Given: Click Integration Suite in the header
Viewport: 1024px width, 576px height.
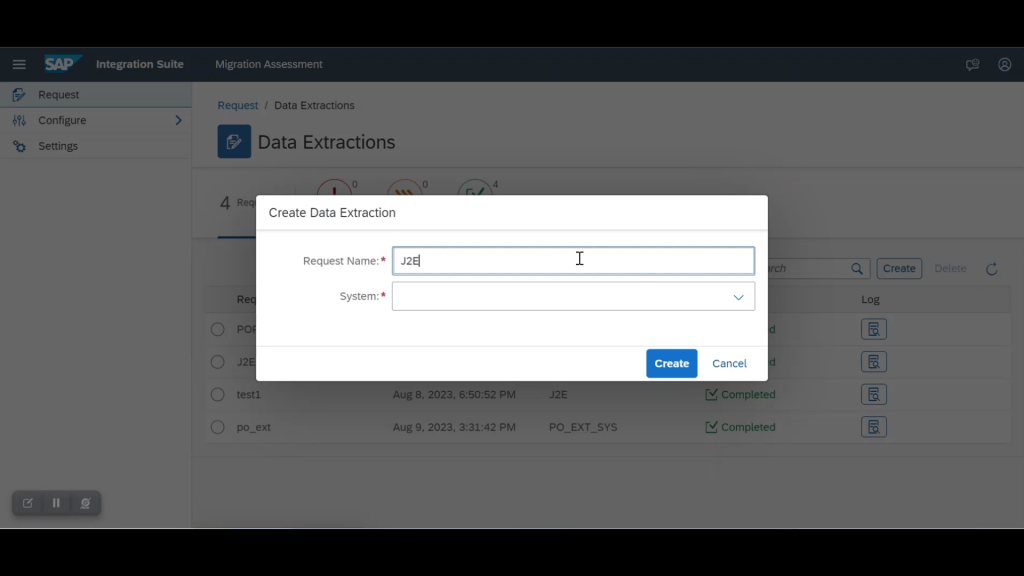Looking at the screenshot, I should click(x=140, y=64).
